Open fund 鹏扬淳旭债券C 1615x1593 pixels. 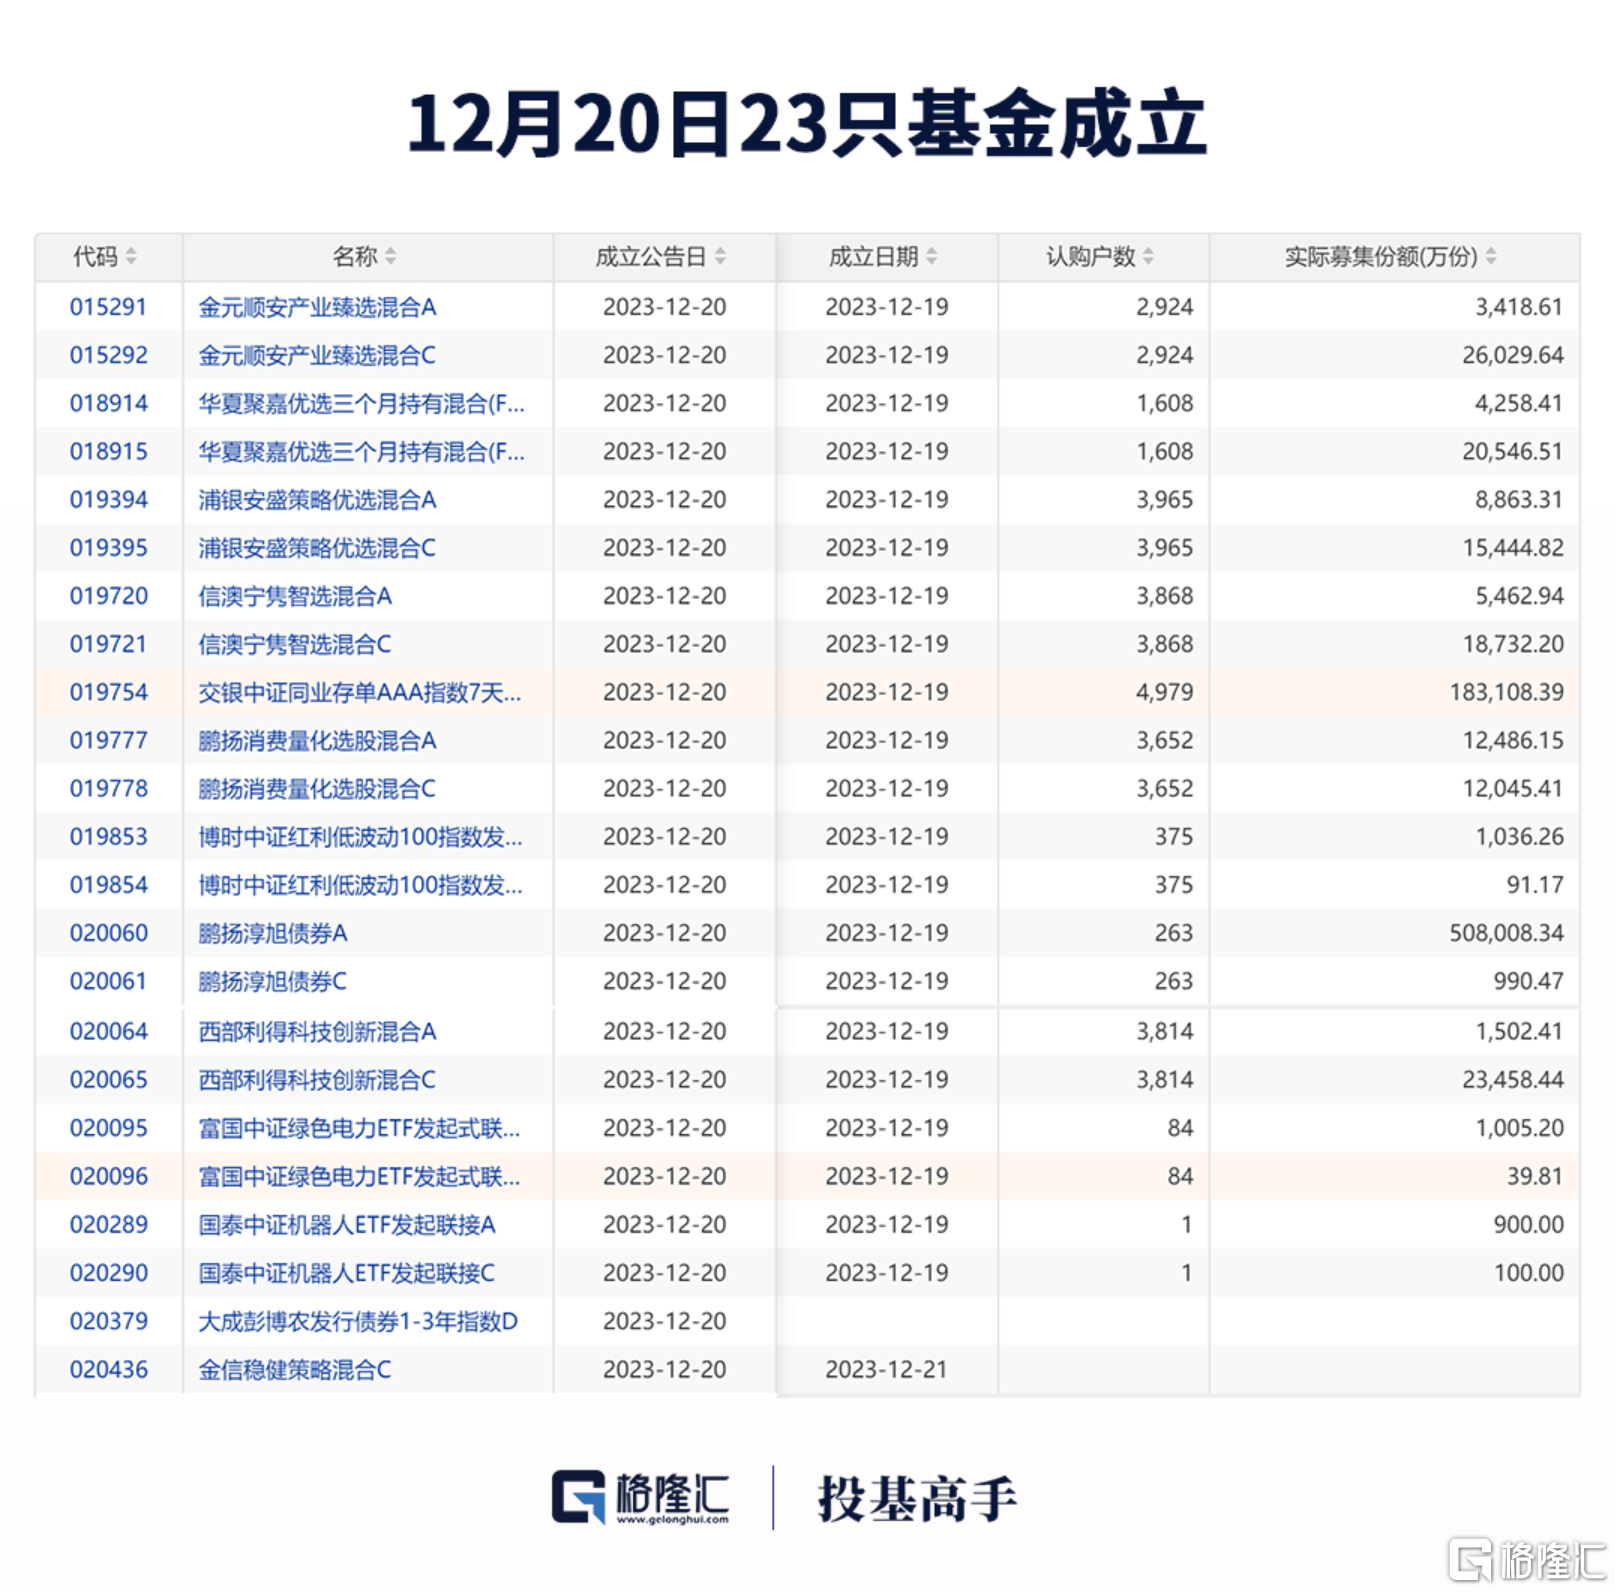tap(273, 981)
